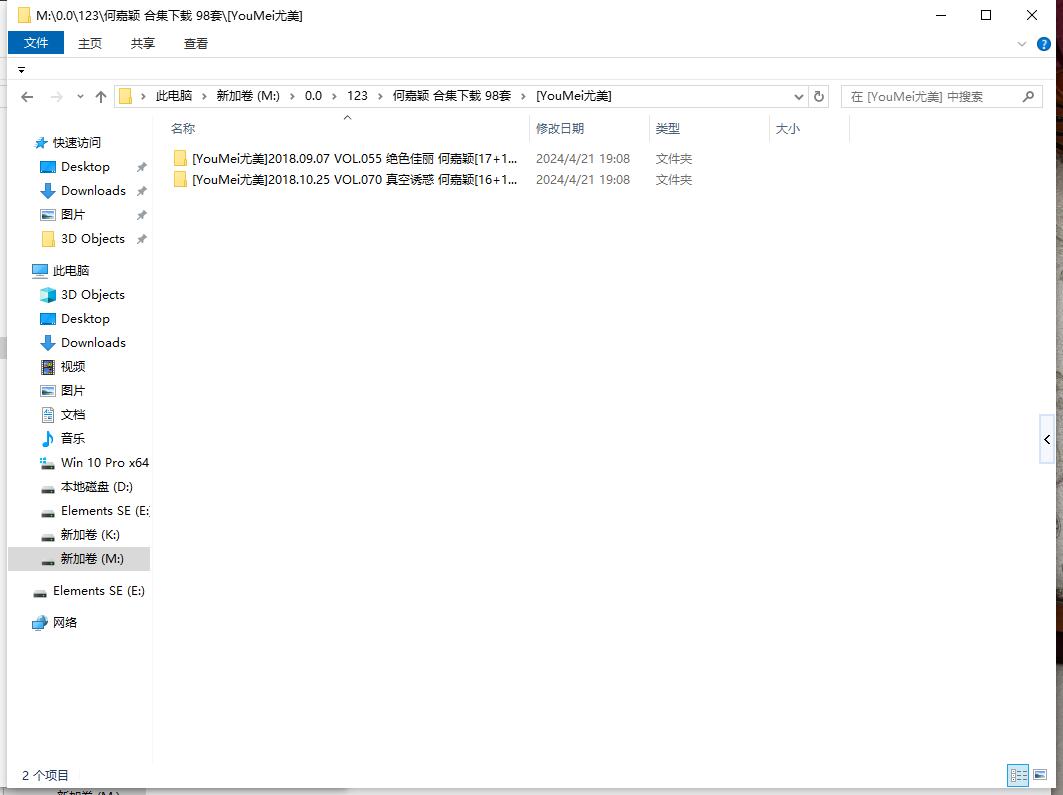Click the folder icon in address bar

(x=125, y=97)
